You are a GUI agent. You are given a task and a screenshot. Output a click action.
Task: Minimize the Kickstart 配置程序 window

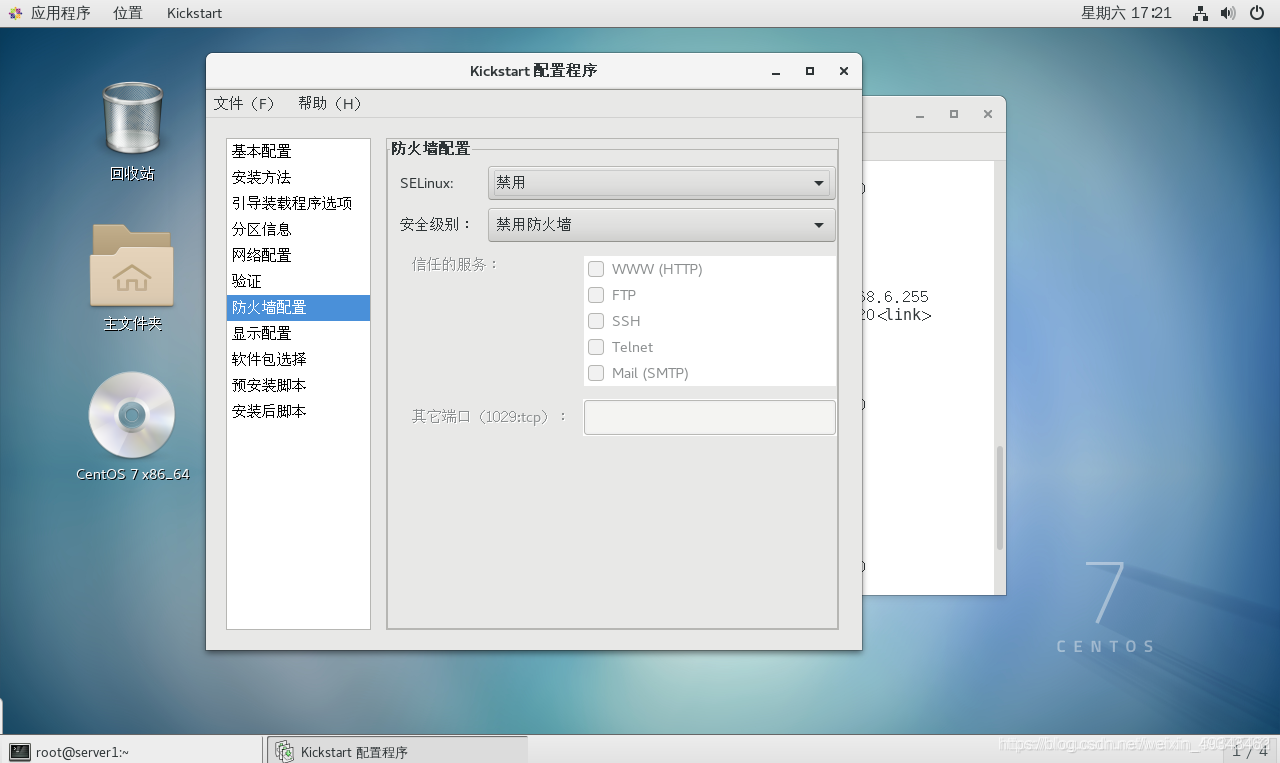click(776, 71)
